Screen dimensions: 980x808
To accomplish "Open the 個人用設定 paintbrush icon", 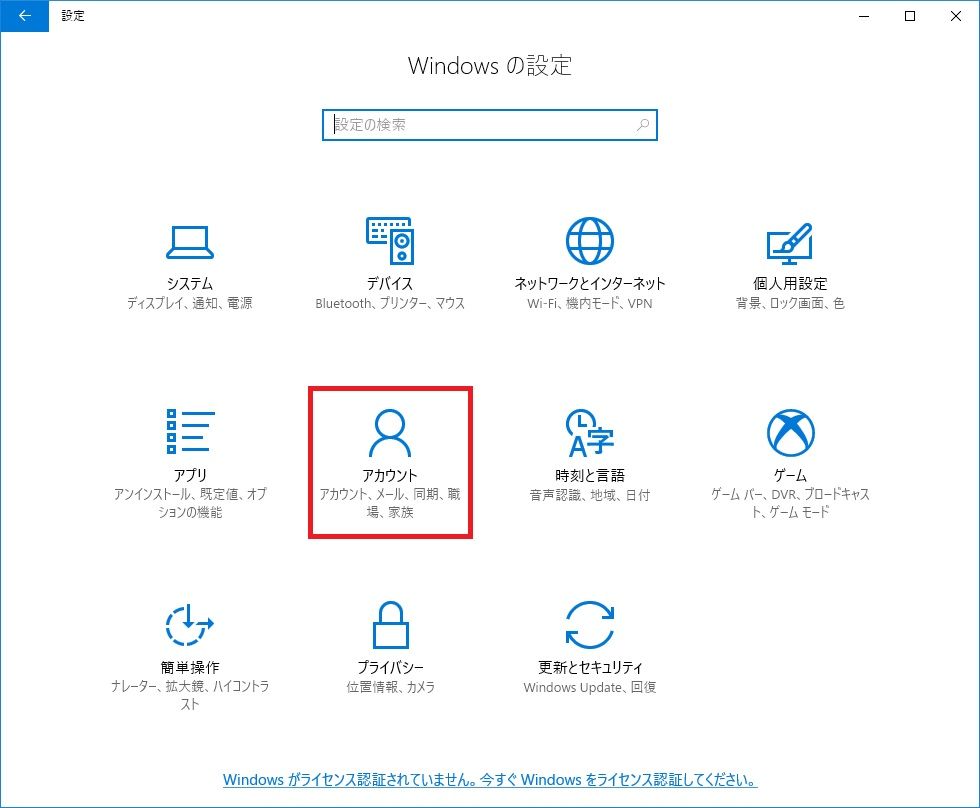I will 790,243.
